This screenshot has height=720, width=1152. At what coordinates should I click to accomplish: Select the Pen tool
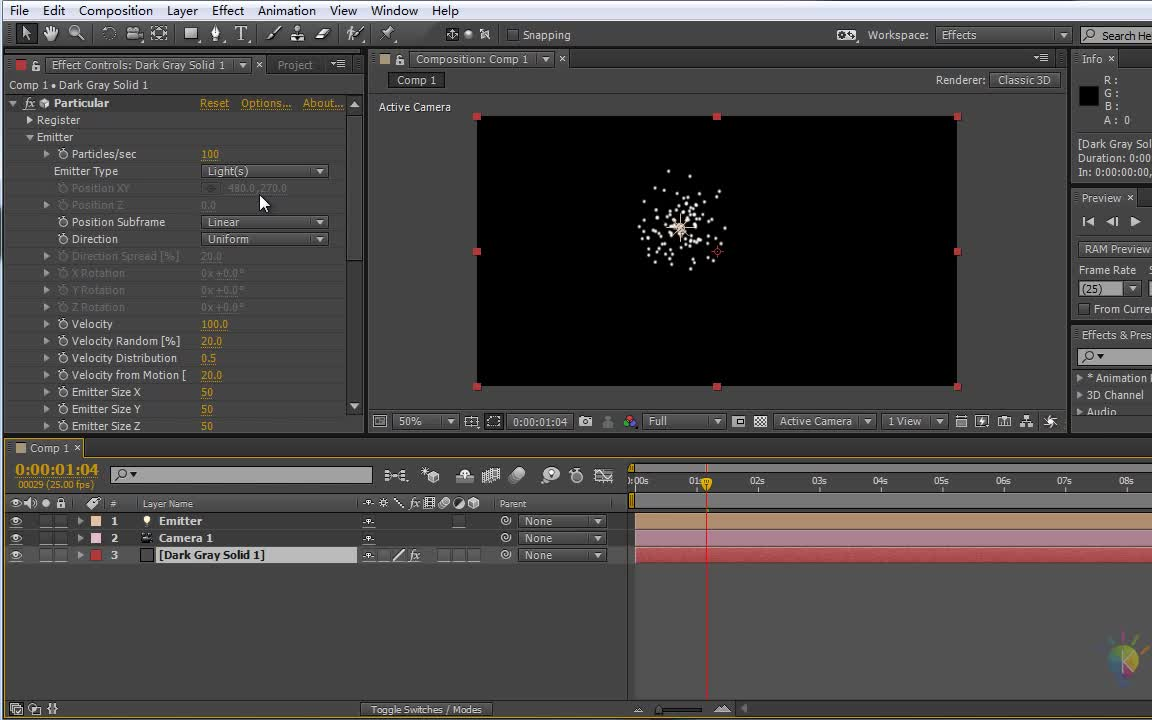click(216, 34)
